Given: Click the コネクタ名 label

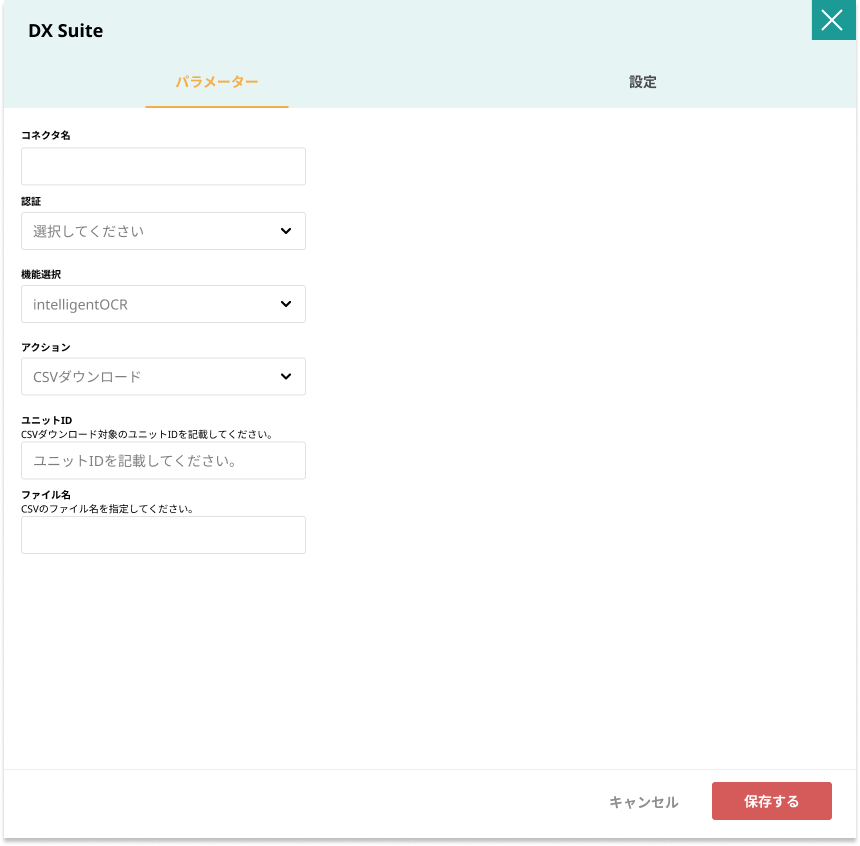Looking at the screenshot, I should coord(46,136).
